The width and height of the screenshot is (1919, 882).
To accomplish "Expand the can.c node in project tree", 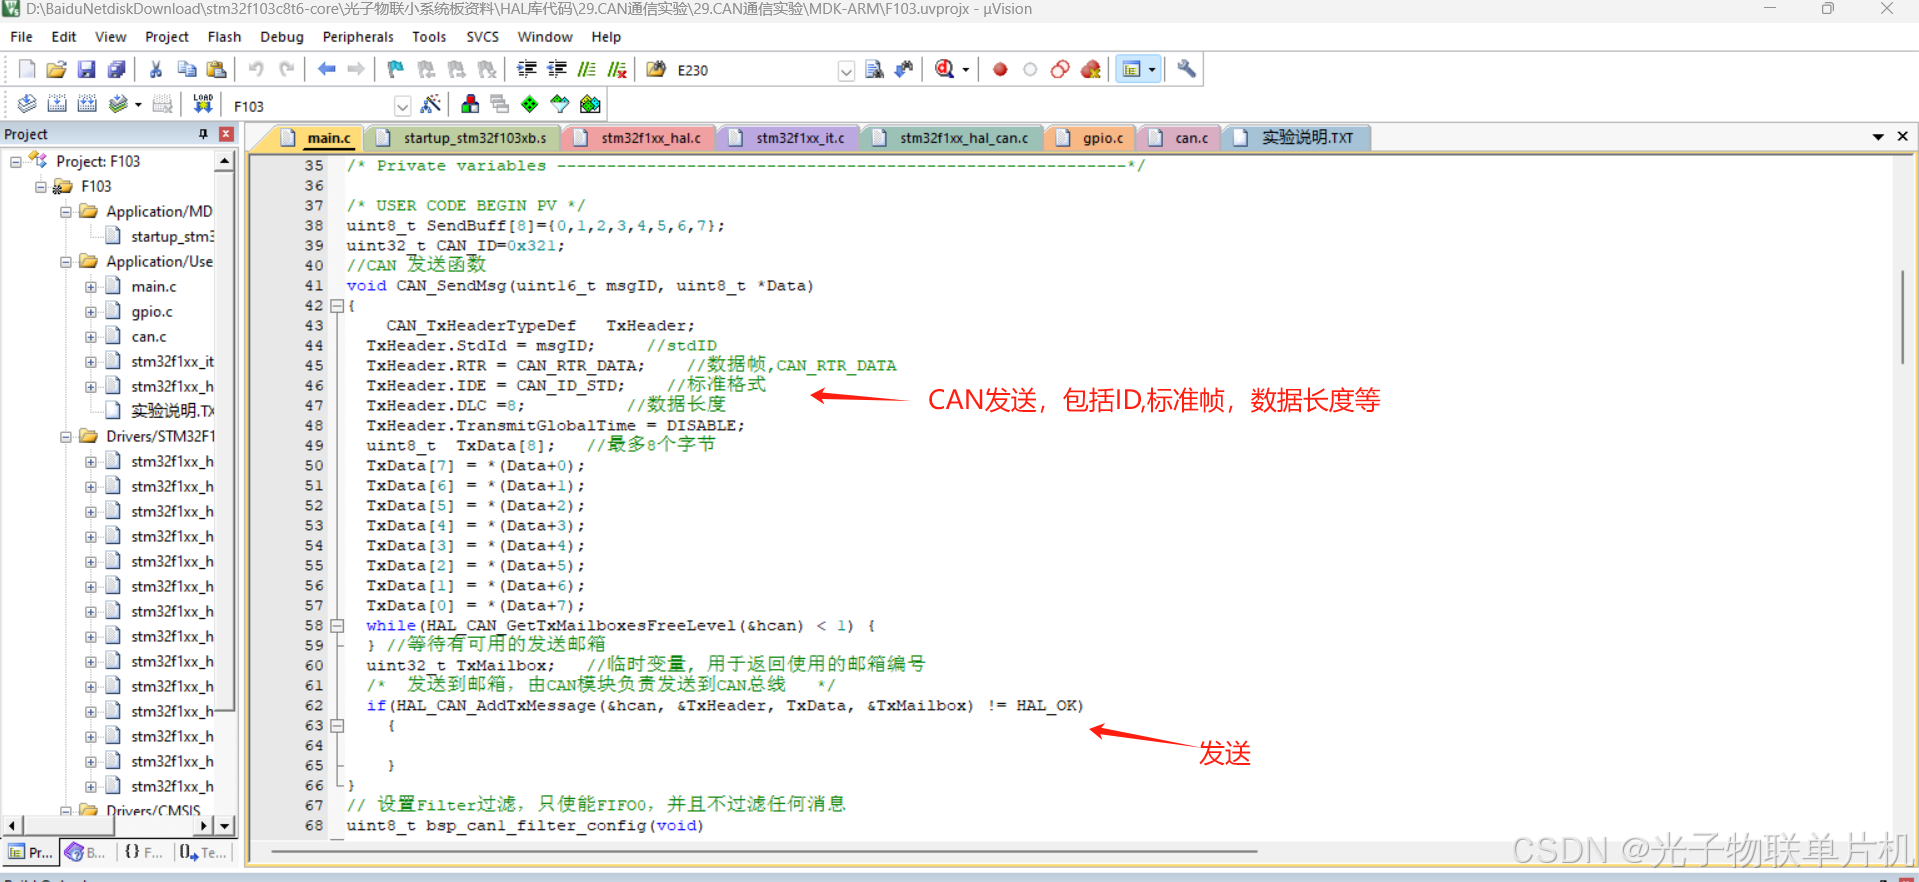I will coord(90,336).
